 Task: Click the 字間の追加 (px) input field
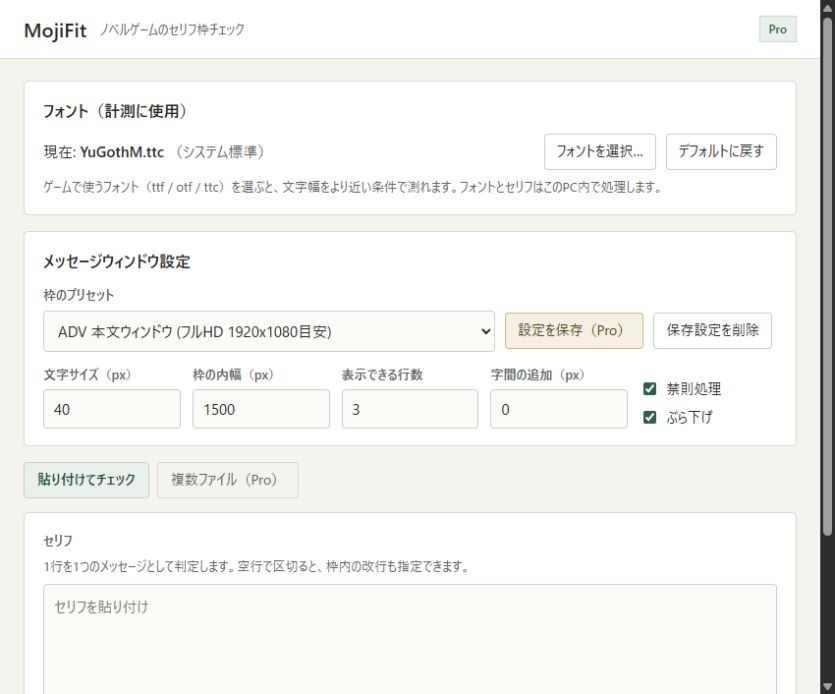[559, 409]
